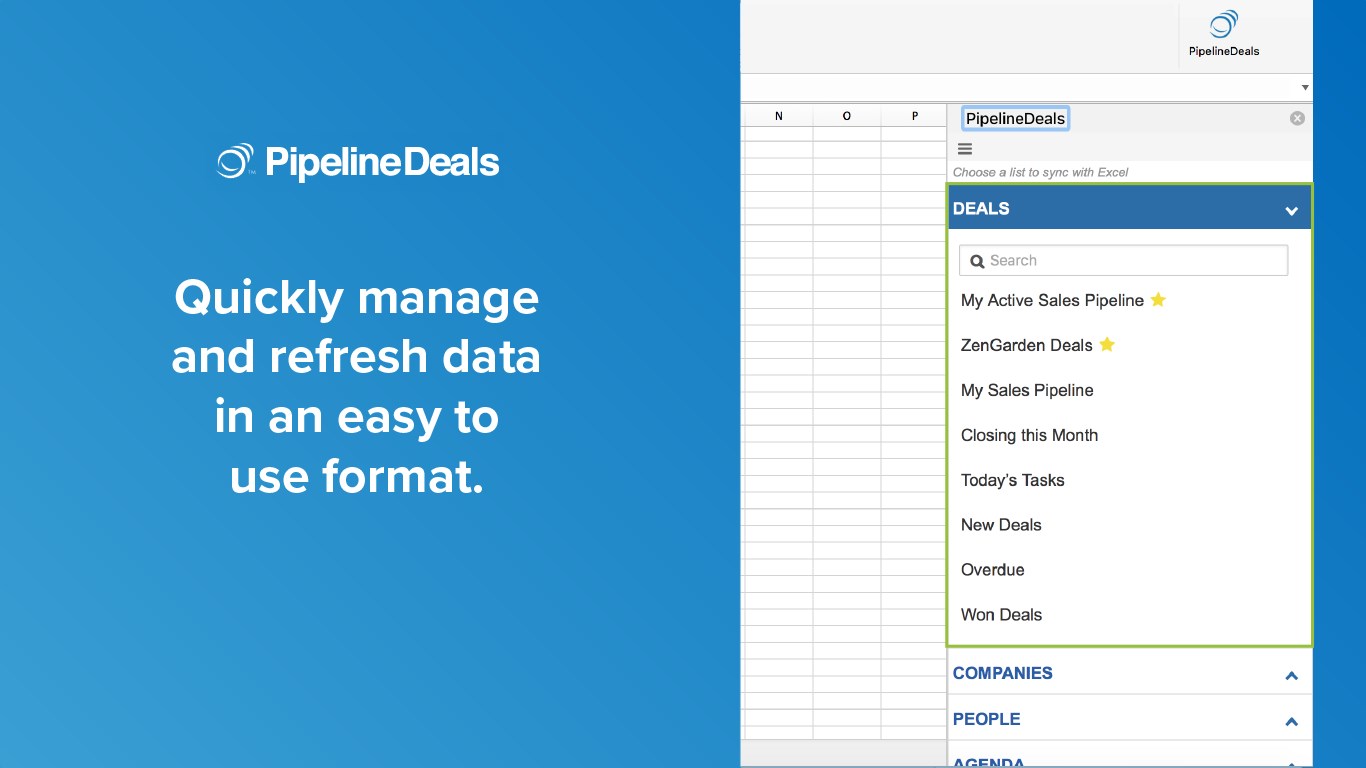The width and height of the screenshot is (1366, 768).
Task: Select Closing this Month list
Action: [1029, 435]
